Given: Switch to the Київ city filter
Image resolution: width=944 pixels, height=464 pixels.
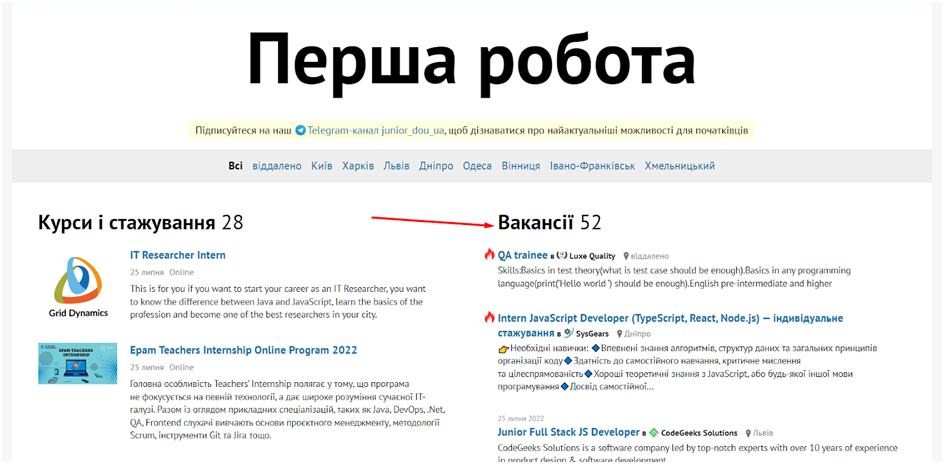Looking at the screenshot, I should coord(322,166).
